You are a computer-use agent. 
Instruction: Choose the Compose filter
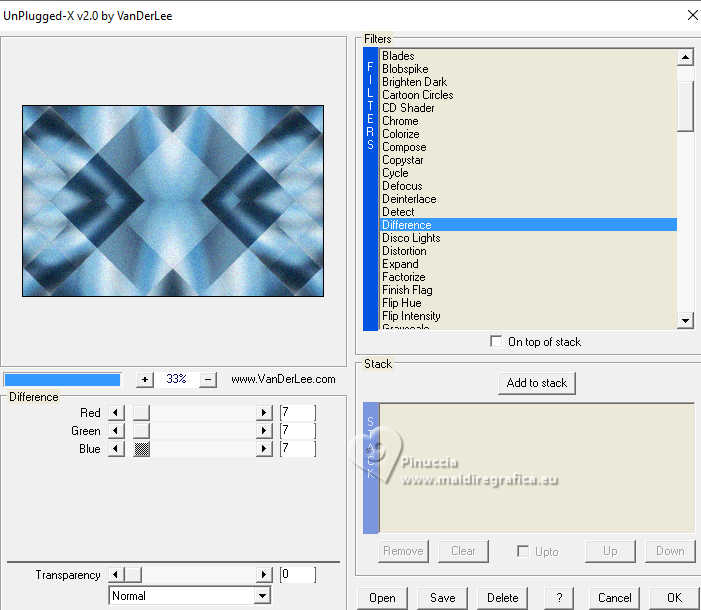528,147
